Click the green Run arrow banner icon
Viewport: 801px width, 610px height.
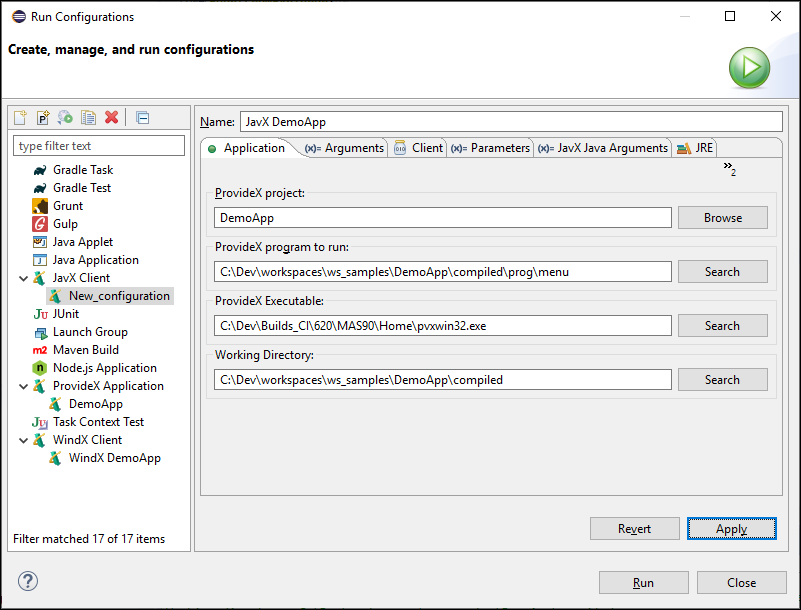[749, 67]
